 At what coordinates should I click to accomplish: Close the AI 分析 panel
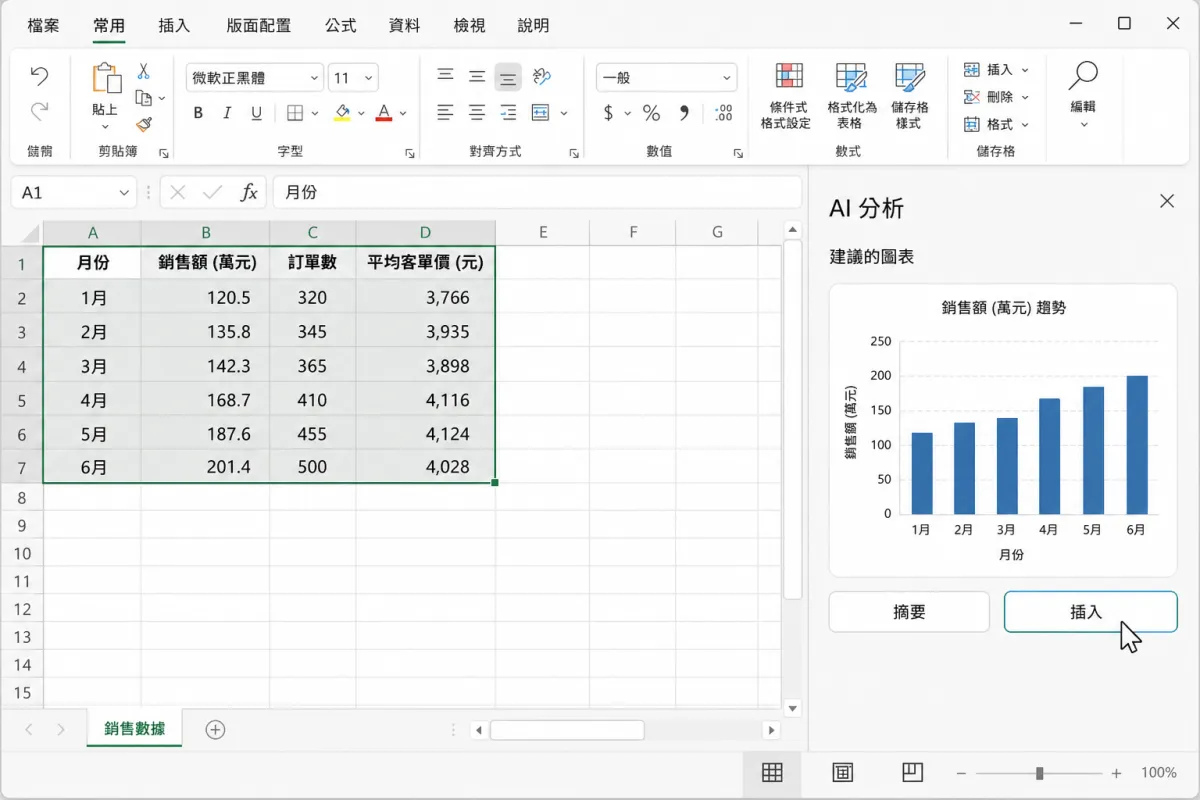[1167, 201]
